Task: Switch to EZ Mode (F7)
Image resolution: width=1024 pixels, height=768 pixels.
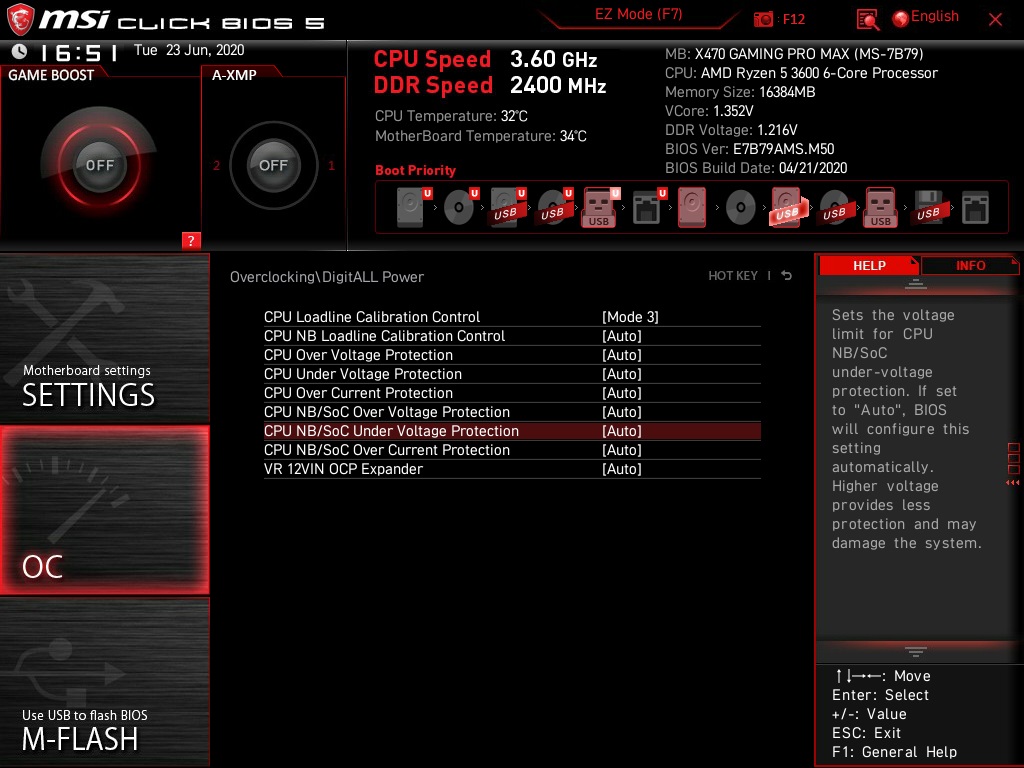Action: tap(639, 15)
